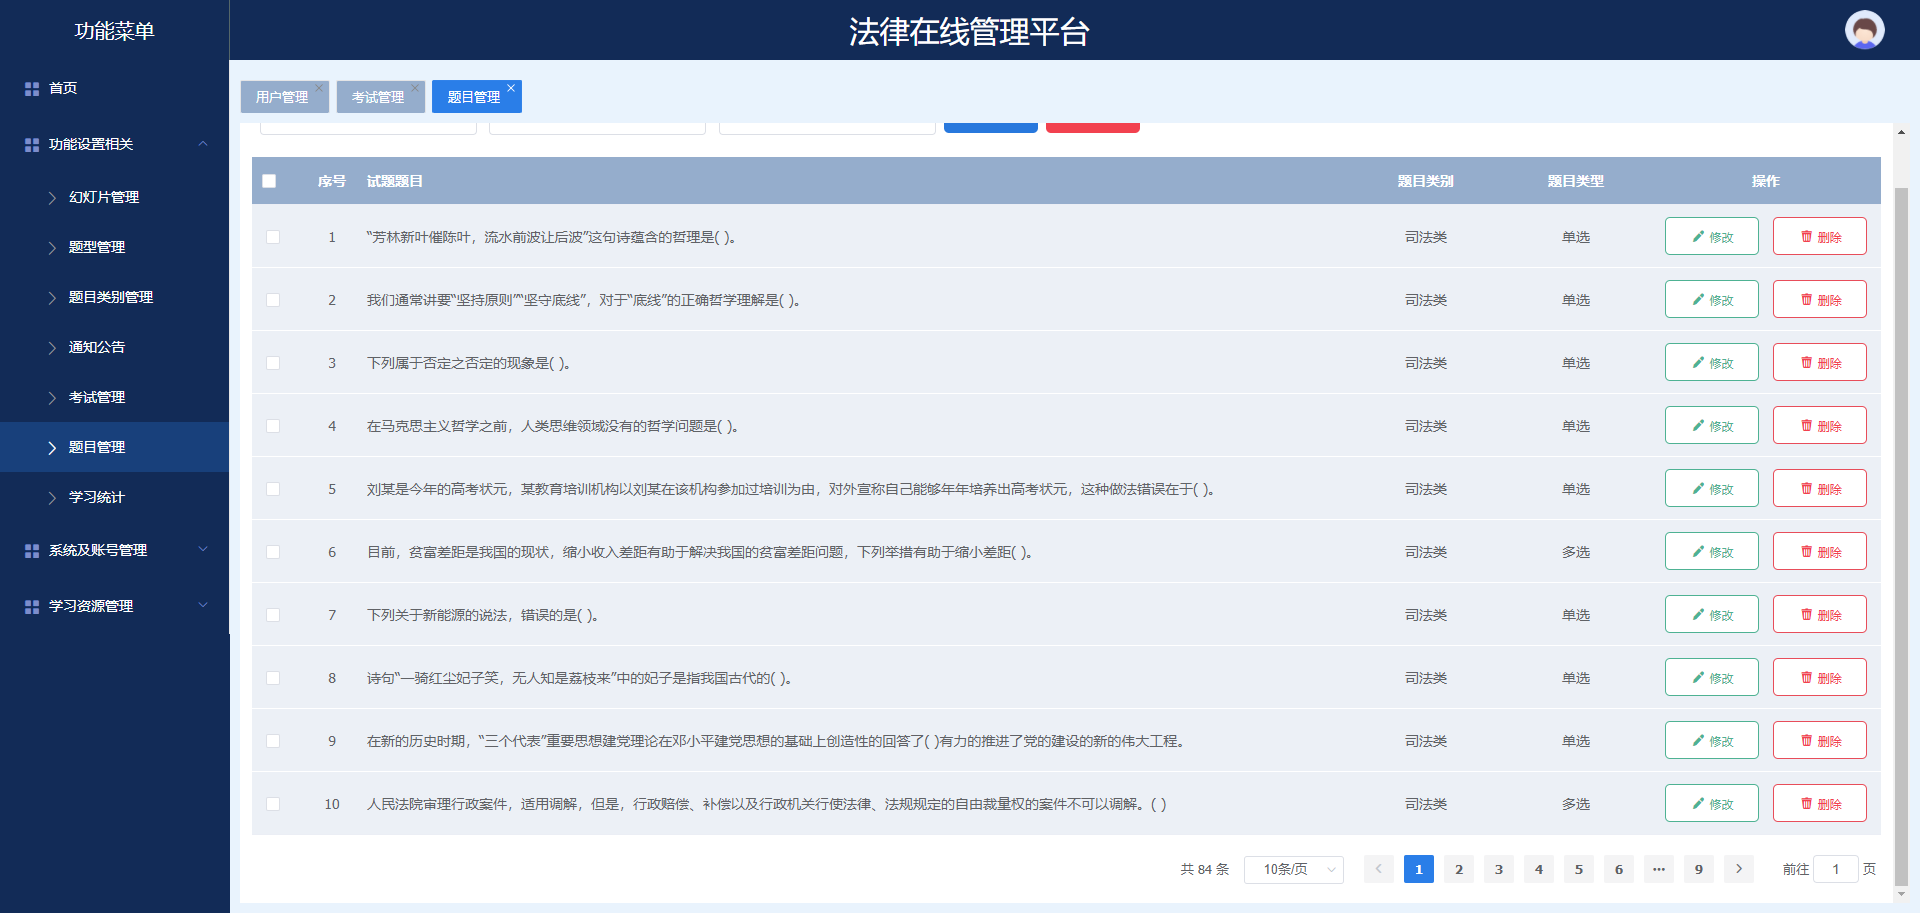
Task: Click trash icon in row 10 删除 button
Action: tap(1806, 804)
